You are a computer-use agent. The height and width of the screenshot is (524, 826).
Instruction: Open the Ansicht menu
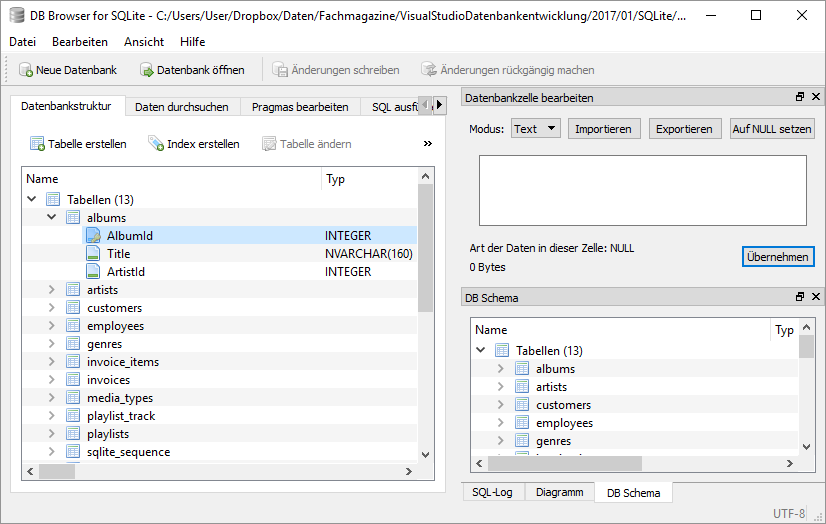[144, 42]
